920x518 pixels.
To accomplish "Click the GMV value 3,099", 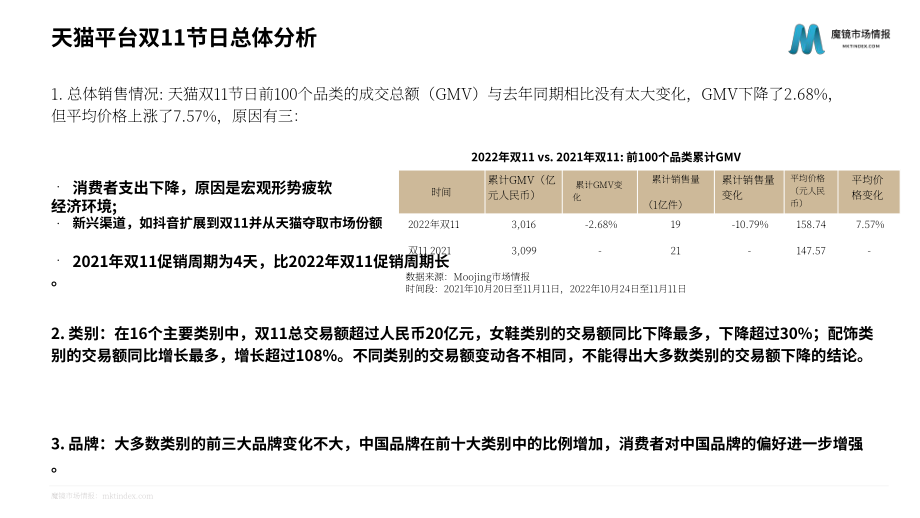I will (523, 250).
